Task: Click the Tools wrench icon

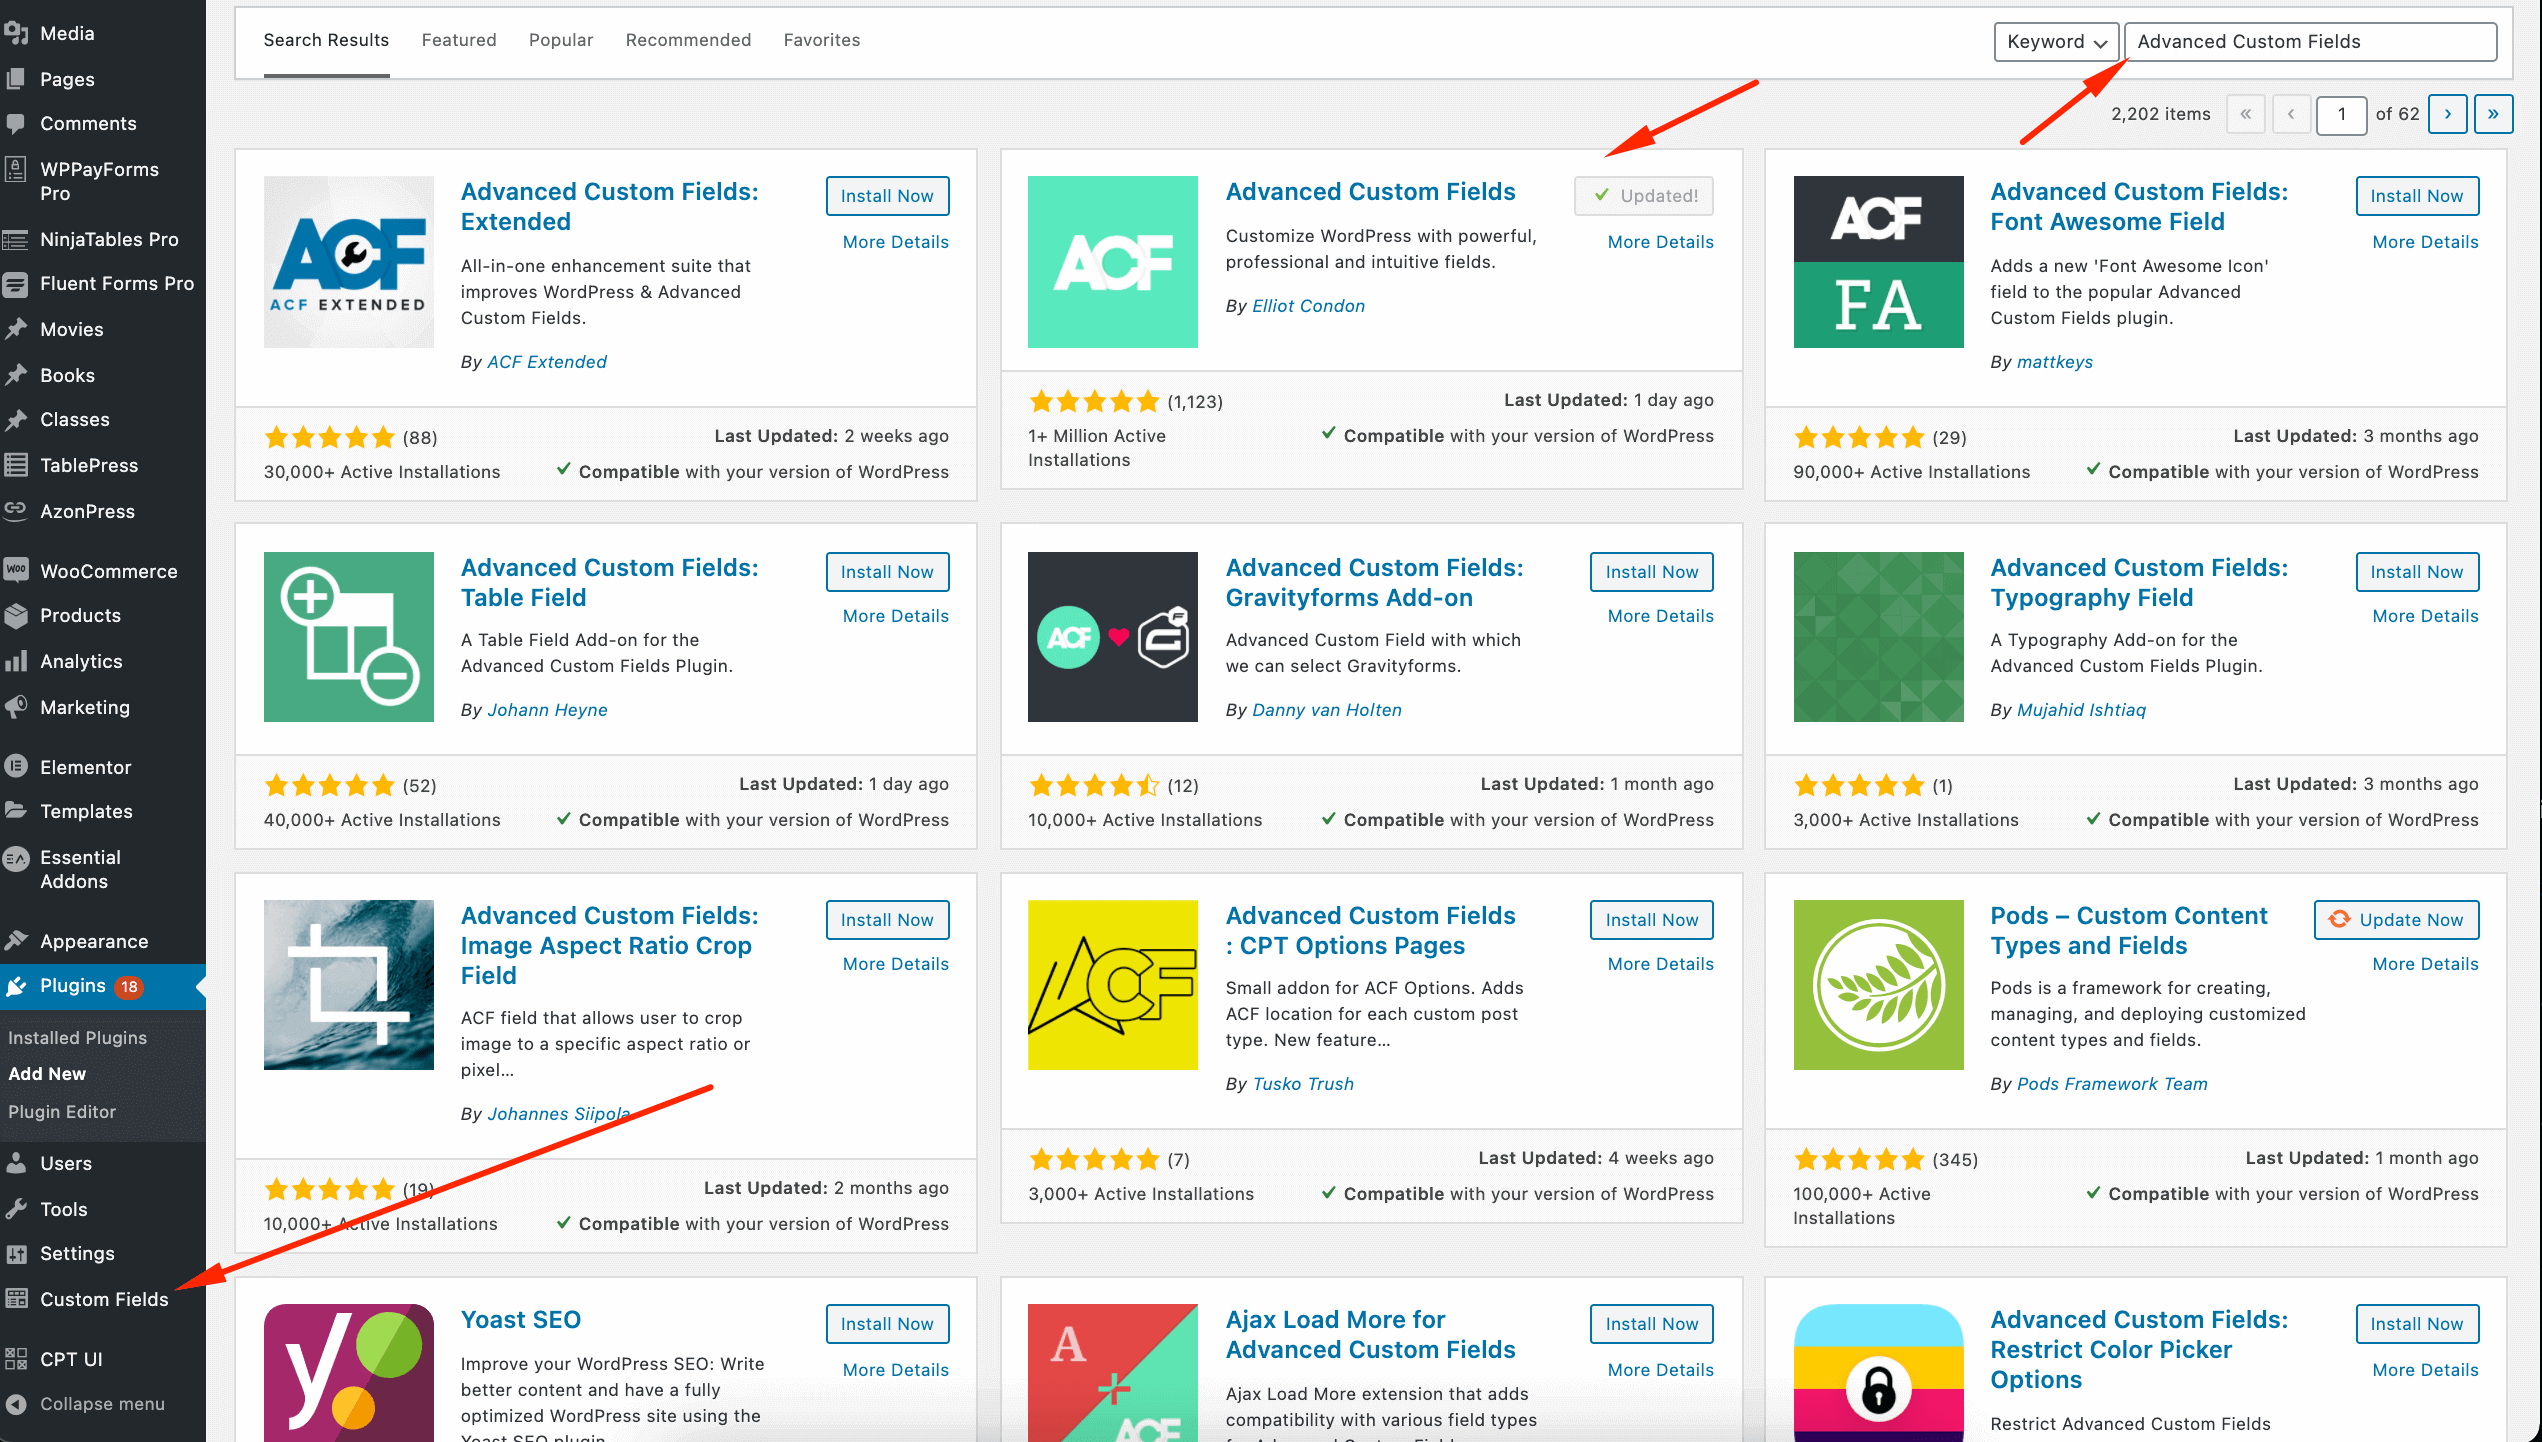Action: coord(16,1209)
